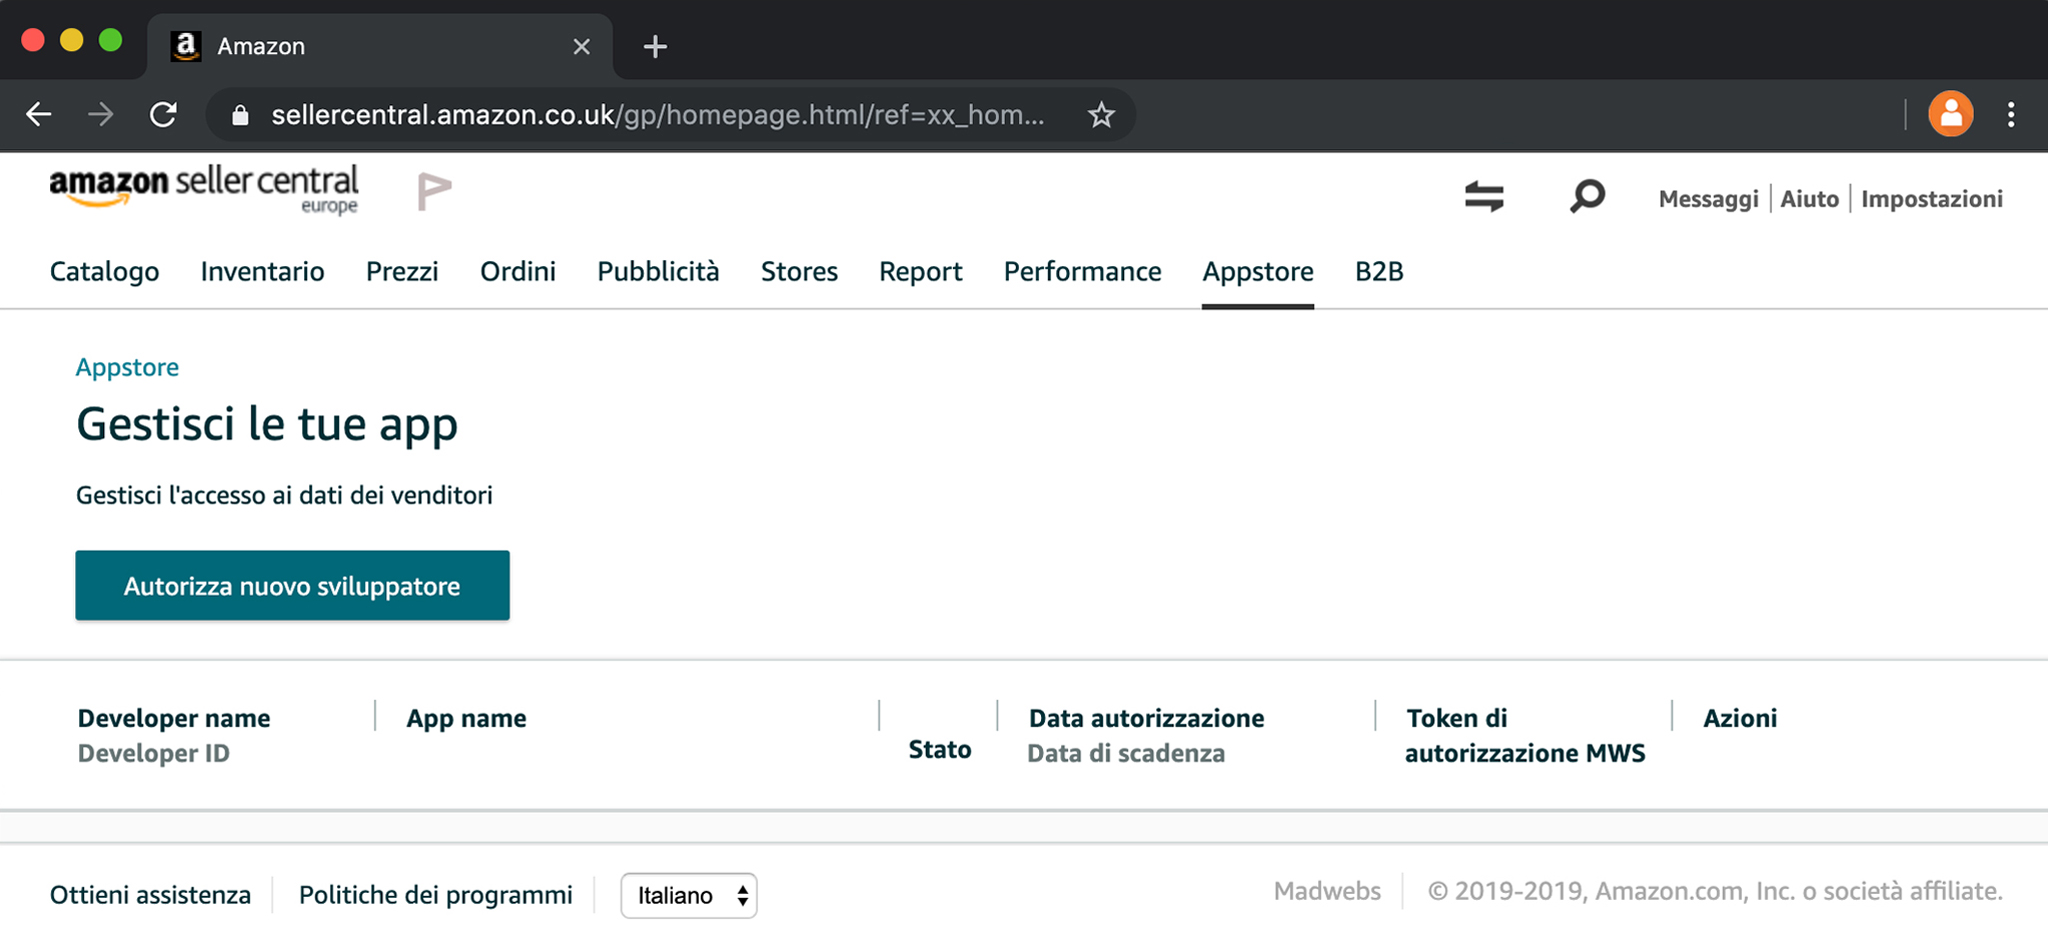Open search with the magnifier icon
The image size is (2048, 951).
pyautogui.click(x=1586, y=196)
